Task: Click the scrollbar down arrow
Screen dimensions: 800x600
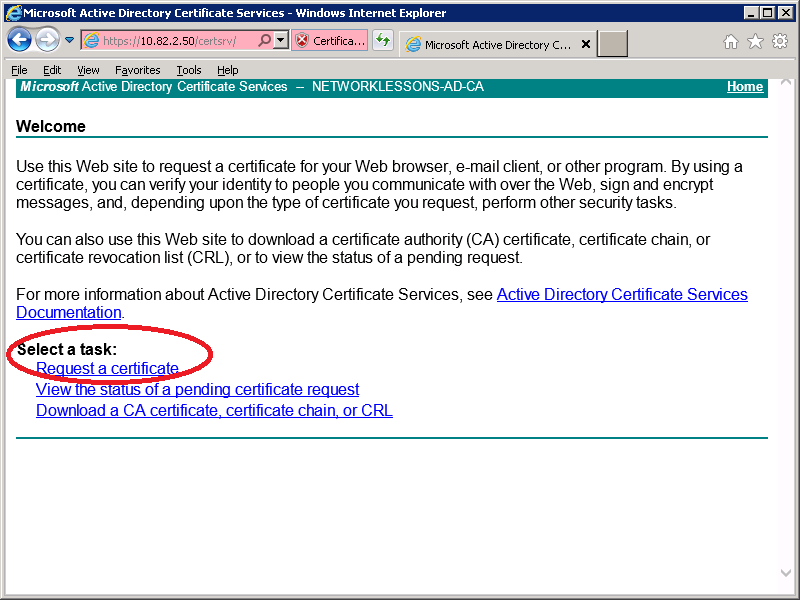Action: pos(786,572)
